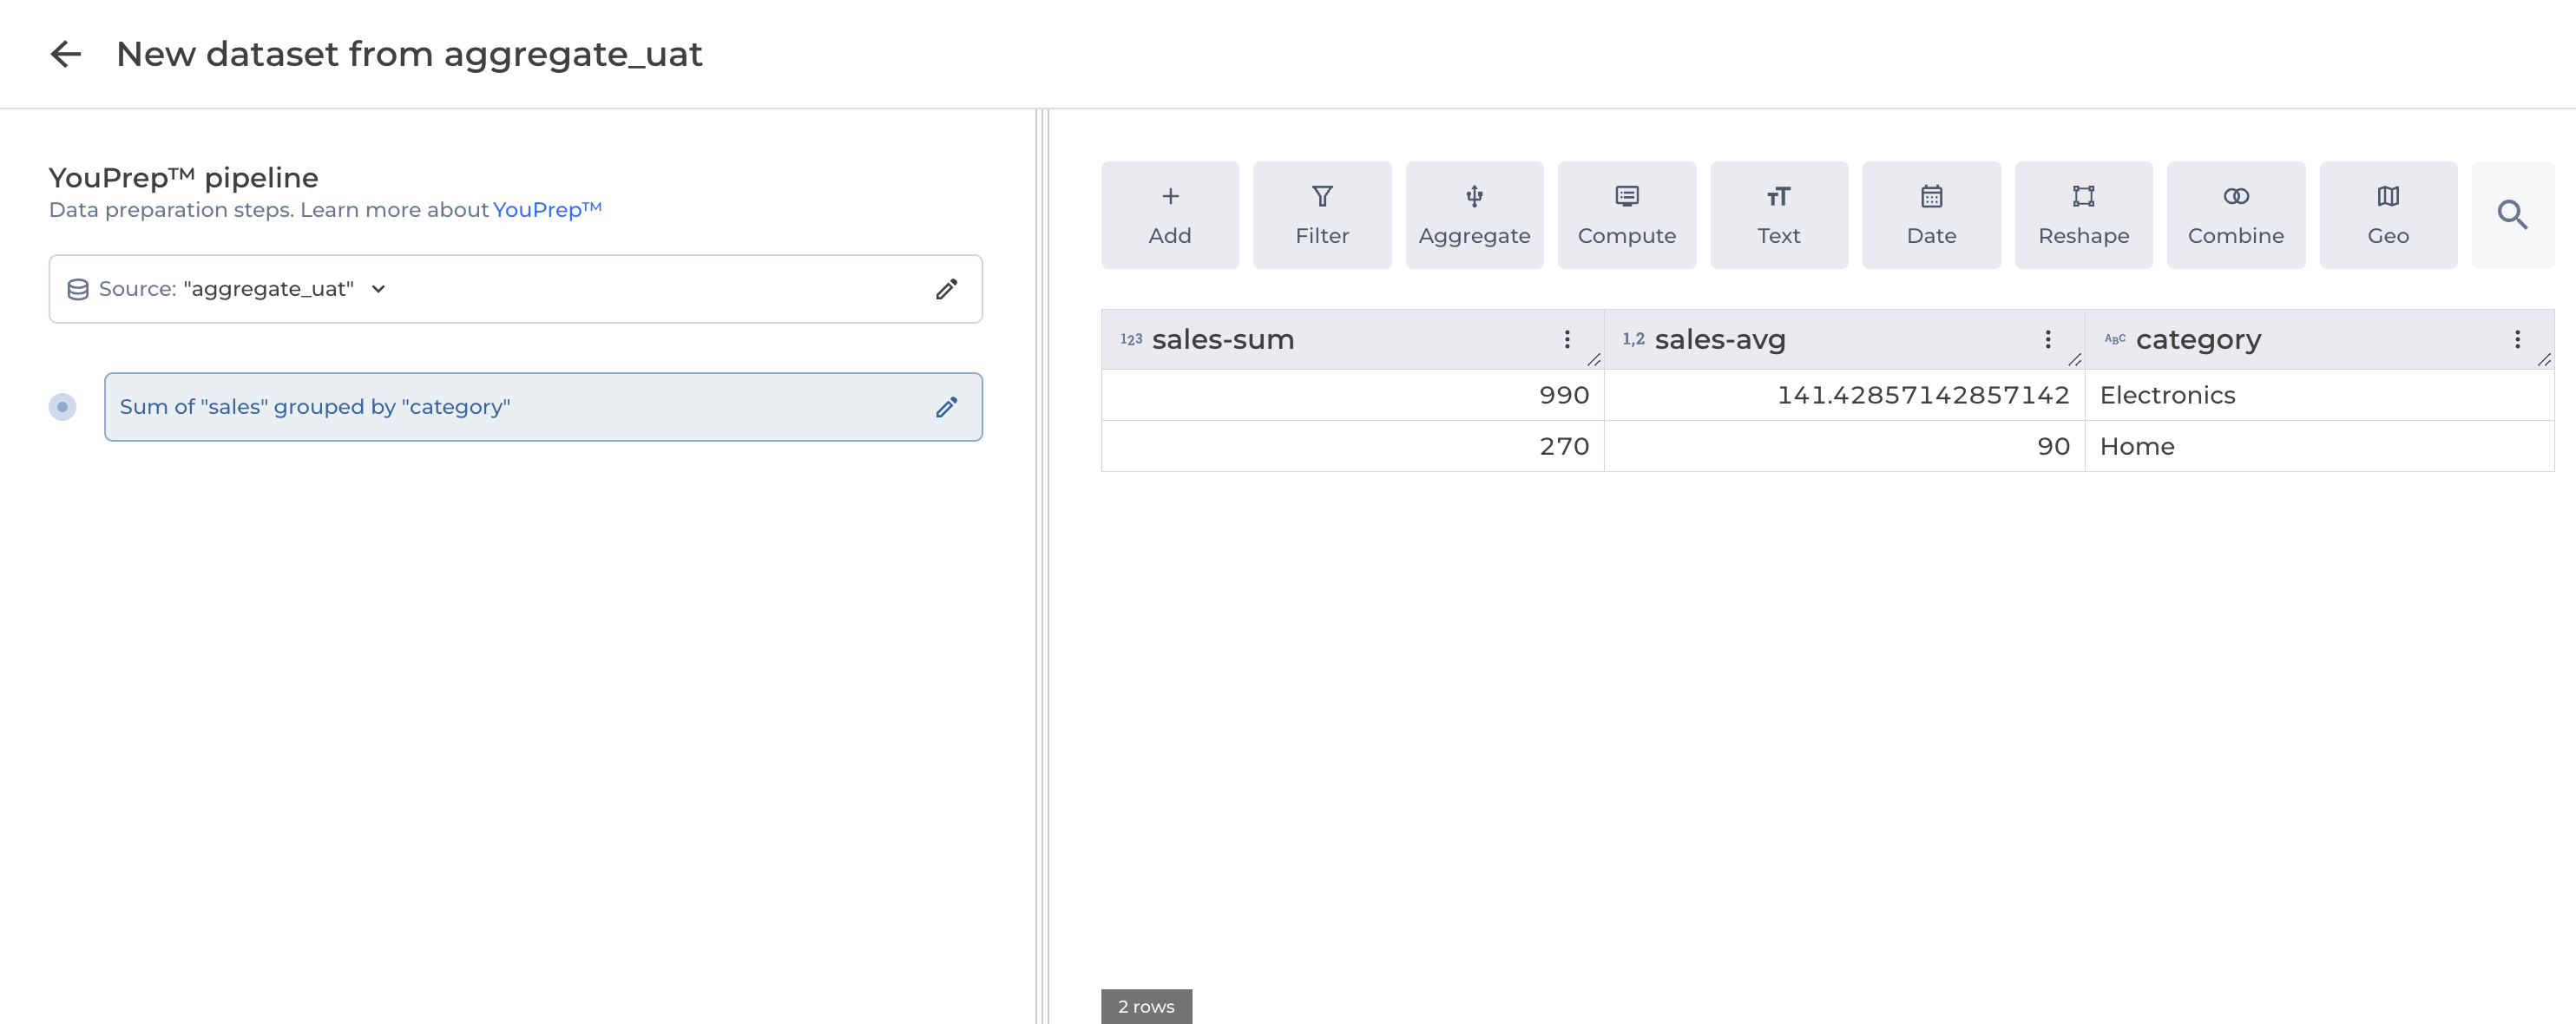This screenshot has width=2576, height=1024.
Task: Open the Aggregate steps menu
Action: (x=1474, y=215)
